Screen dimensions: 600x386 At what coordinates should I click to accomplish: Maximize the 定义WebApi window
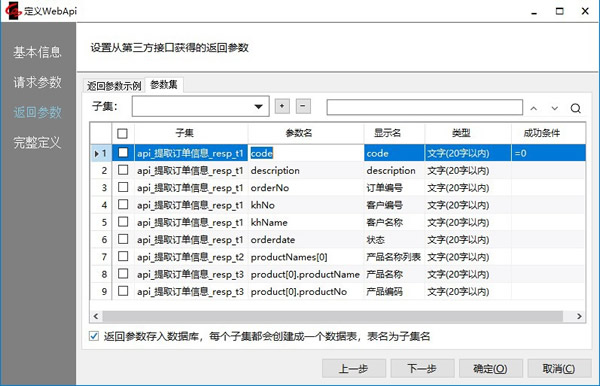559,11
